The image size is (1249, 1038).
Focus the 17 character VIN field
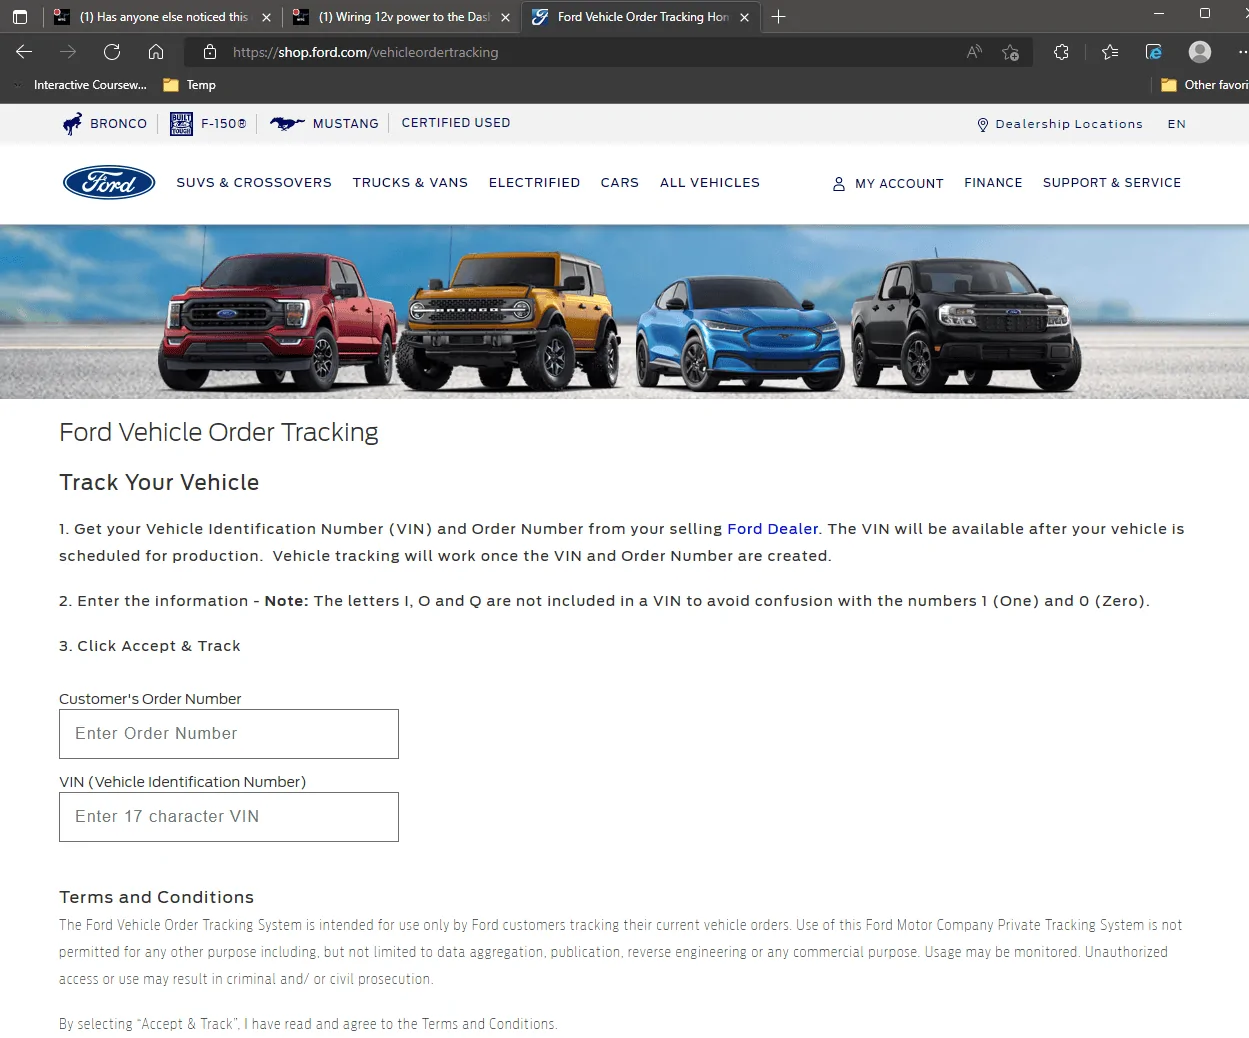tap(229, 817)
